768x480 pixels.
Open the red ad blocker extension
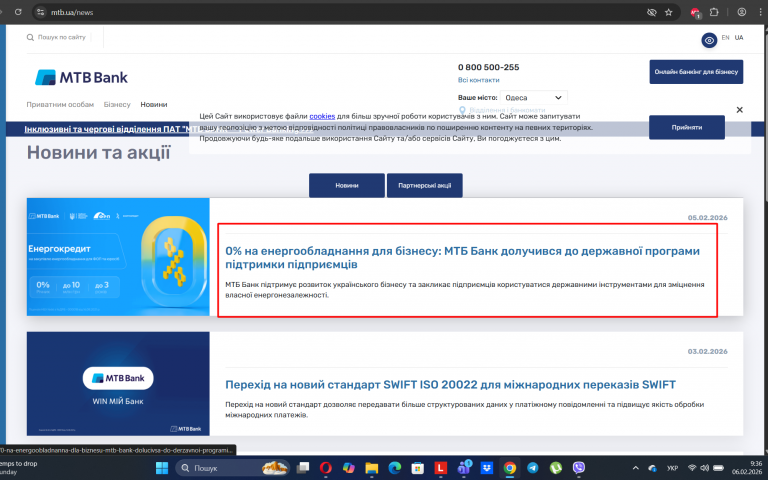click(x=695, y=13)
